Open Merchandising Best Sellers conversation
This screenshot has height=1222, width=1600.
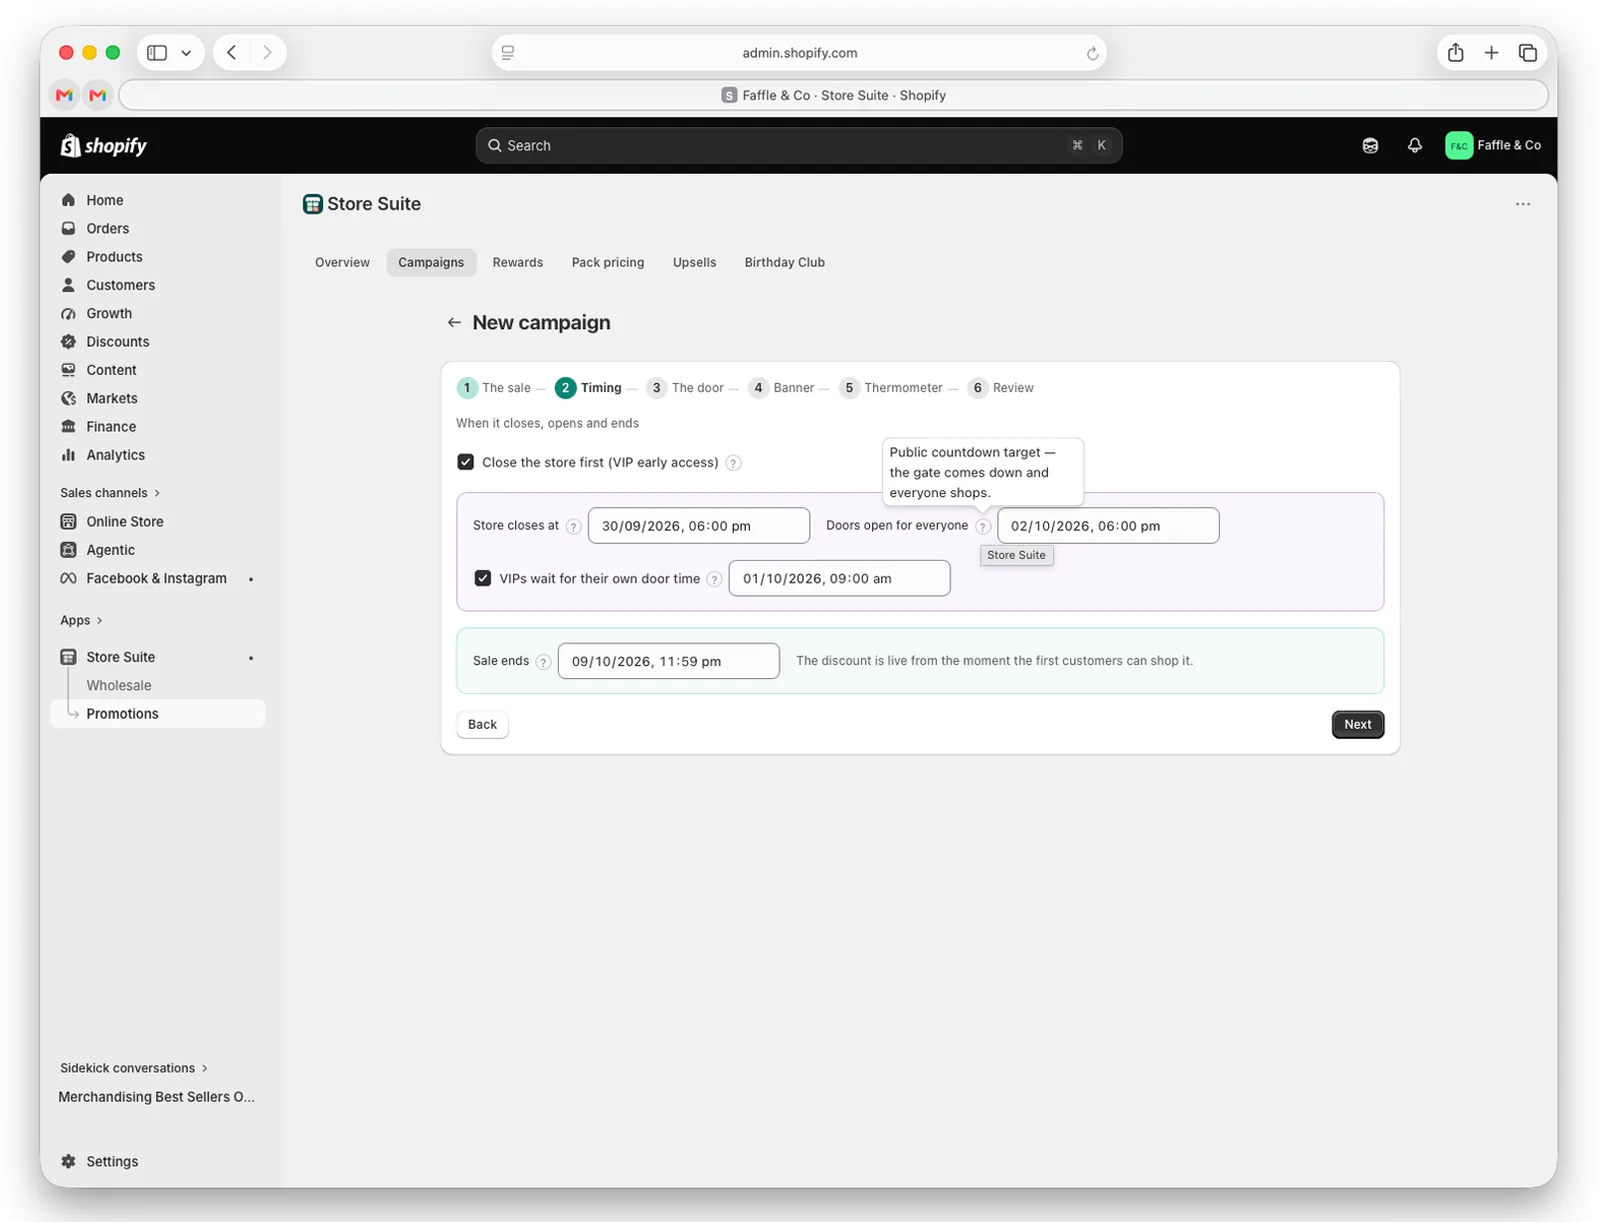[157, 1097]
